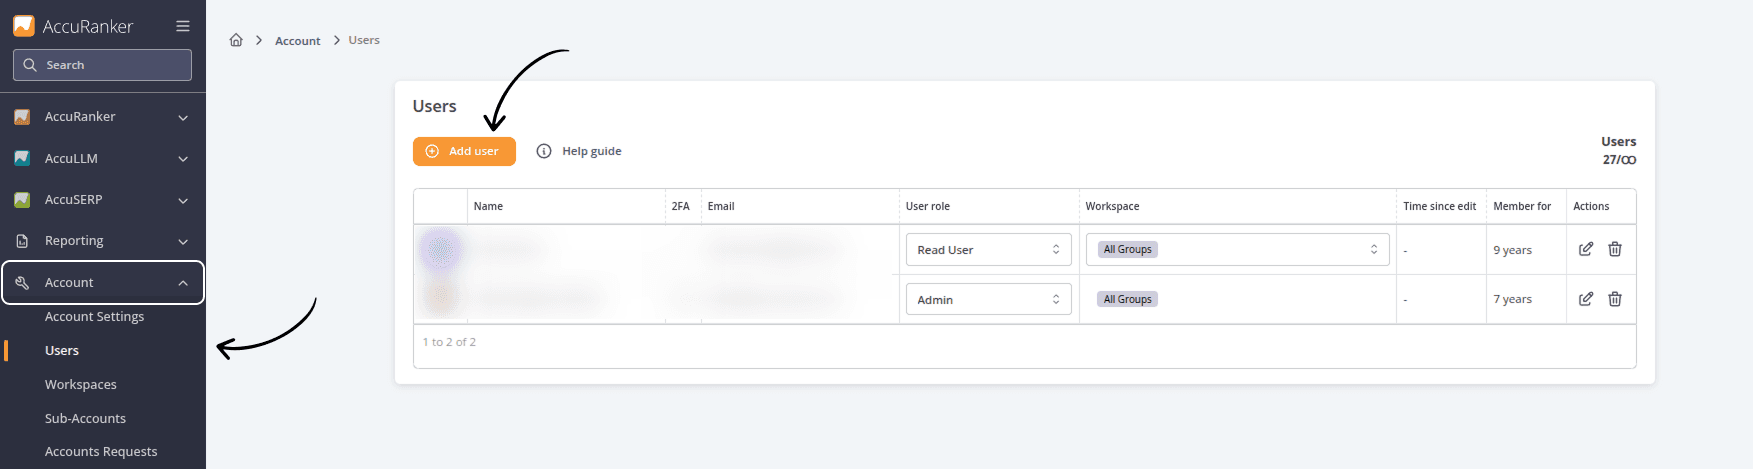The width and height of the screenshot is (1753, 469).
Task: Click the Users breadcrumb
Action: (364, 40)
